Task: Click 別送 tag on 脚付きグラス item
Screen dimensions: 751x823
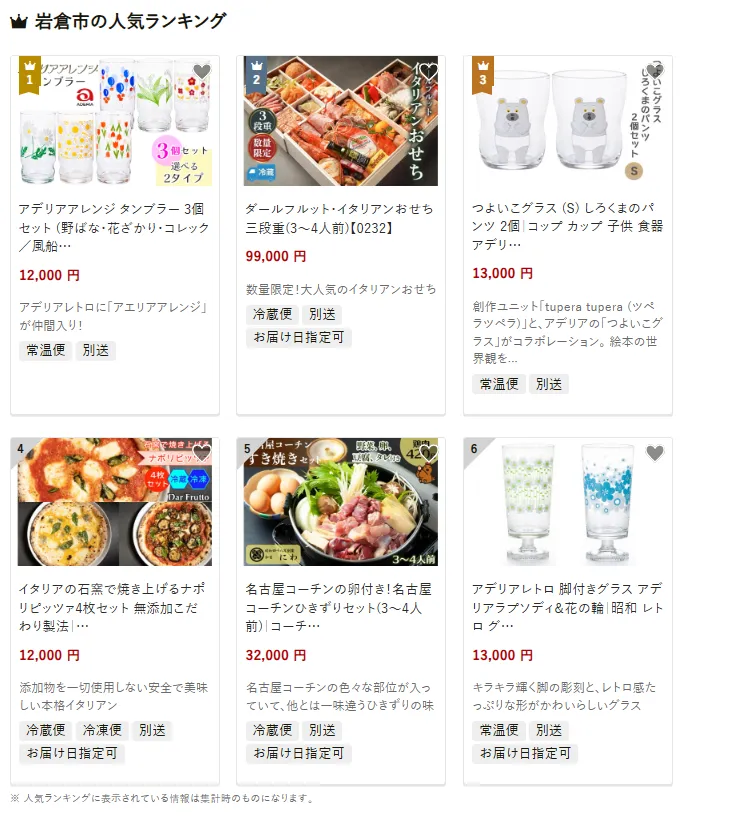Action: click(x=548, y=730)
